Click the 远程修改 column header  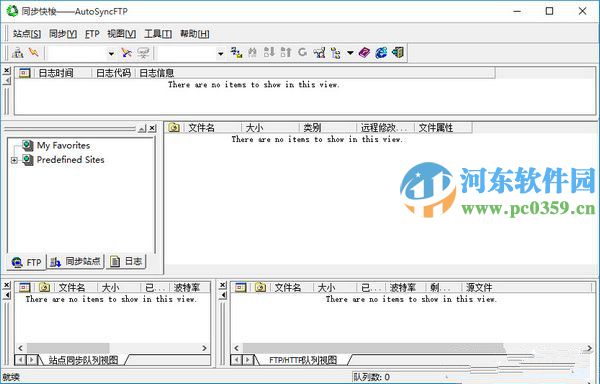(x=386, y=127)
